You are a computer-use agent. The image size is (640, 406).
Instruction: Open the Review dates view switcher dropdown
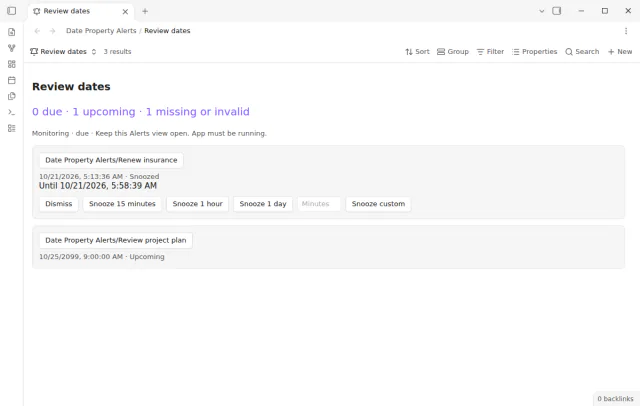pyautogui.click(x=63, y=52)
